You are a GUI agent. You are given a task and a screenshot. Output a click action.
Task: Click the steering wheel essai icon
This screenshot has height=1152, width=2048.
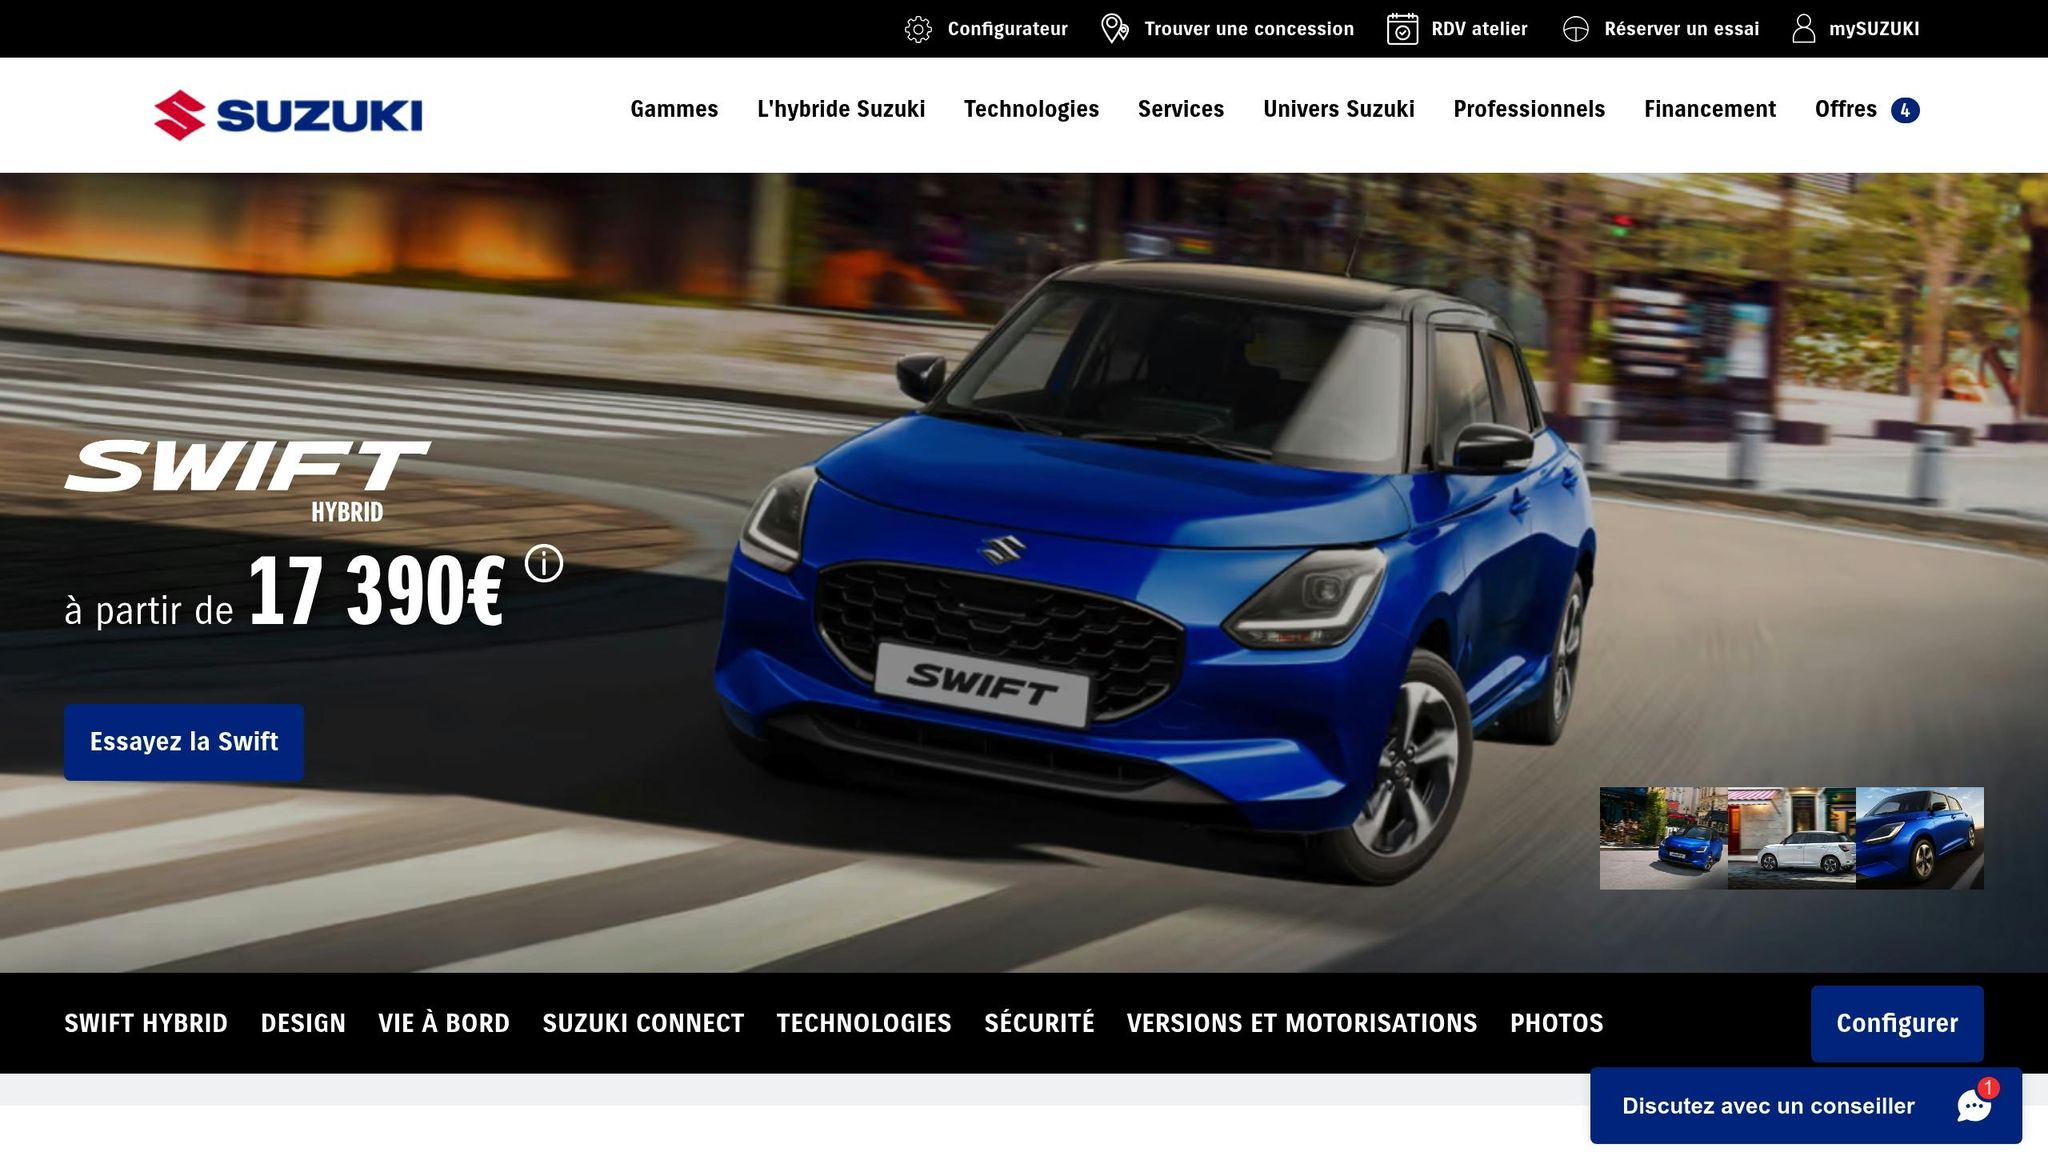pyautogui.click(x=1577, y=28)
